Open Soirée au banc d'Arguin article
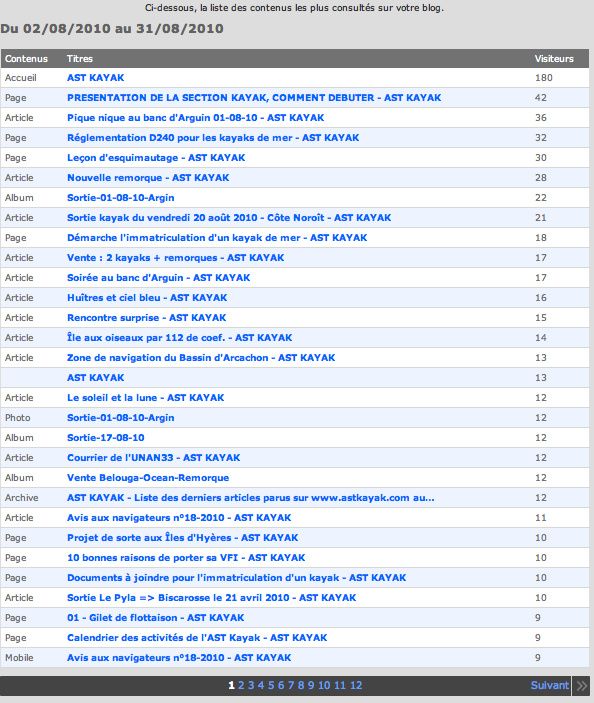Image resolution: width=594 pixels, height=703 pixels. click(x=159, y=278)
